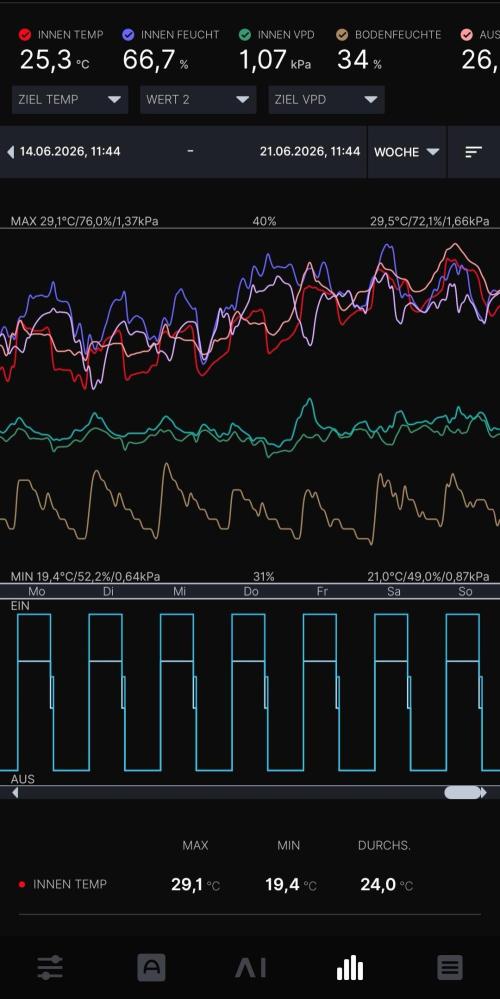Toggle the INNEN VPD series checkbox
Screen dimensions: 500x999
tap(245, 34)
